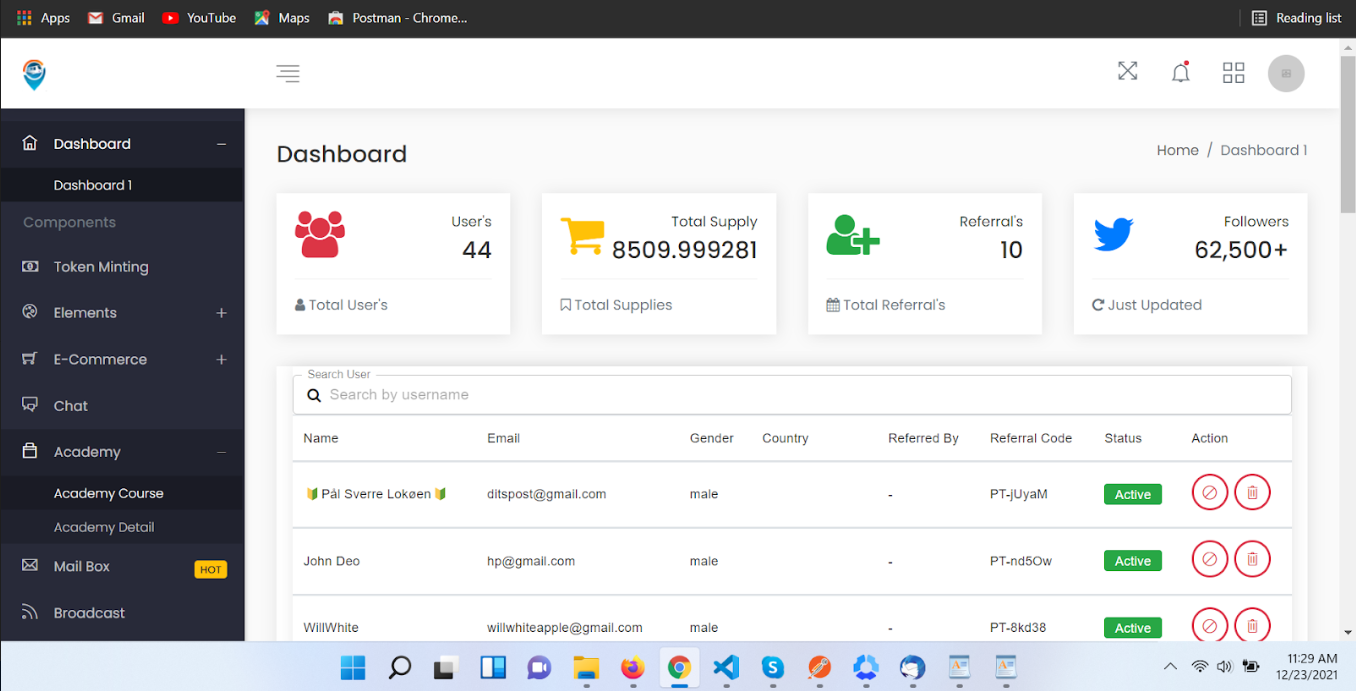Image resolution: width=1356 pixels, height=691 pixels.
Task: Click the fullscreen expand icon in header
Action: coord(1128,71)
